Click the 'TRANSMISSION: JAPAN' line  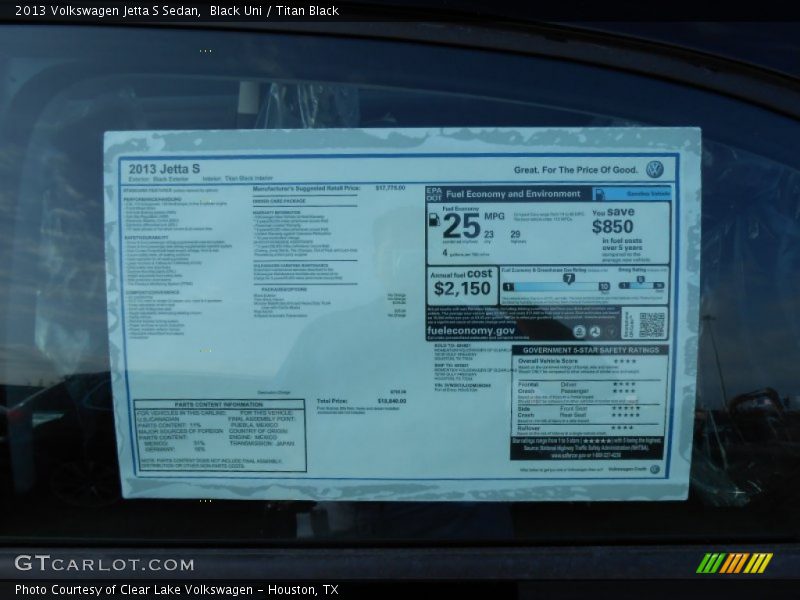[262, 443]
